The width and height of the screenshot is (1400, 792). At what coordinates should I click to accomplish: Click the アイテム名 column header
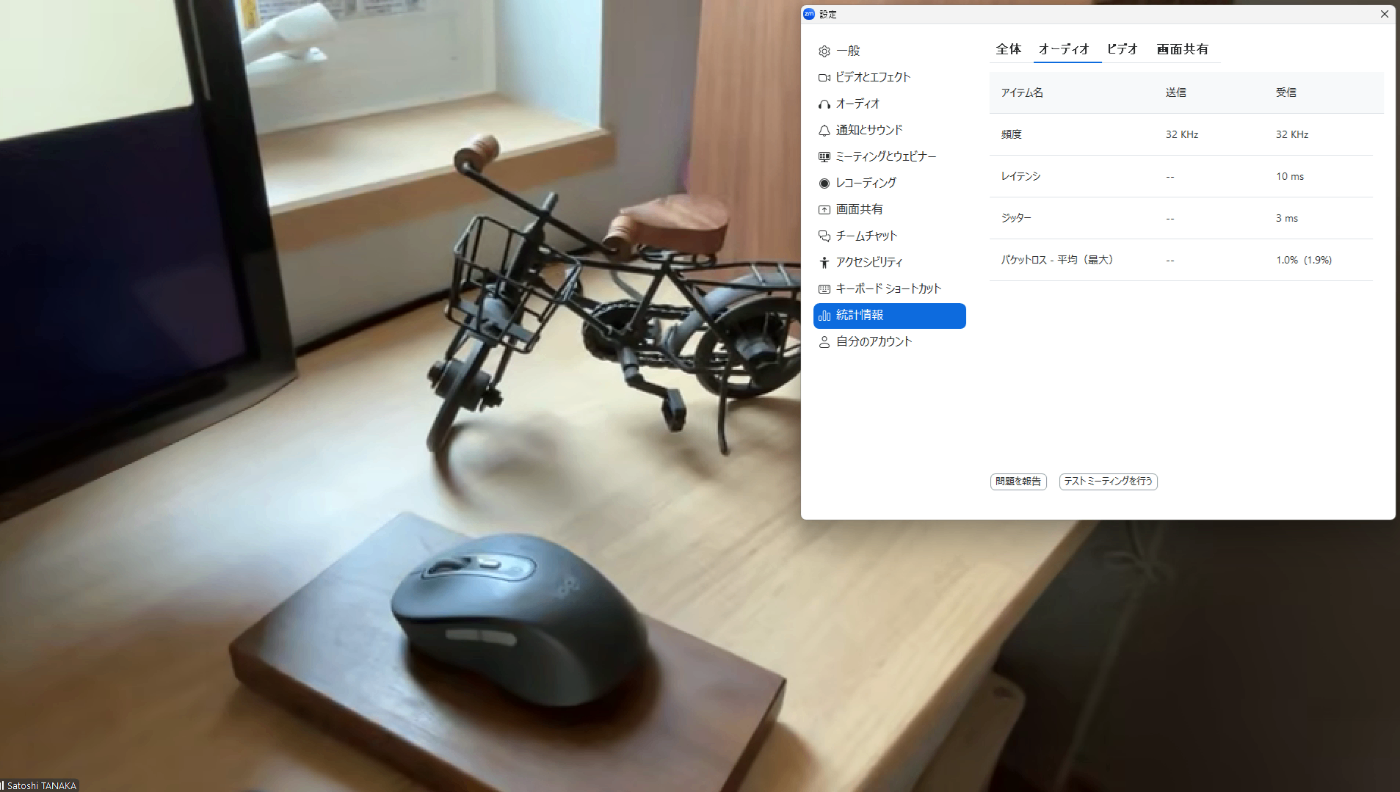click(1022, 93)
